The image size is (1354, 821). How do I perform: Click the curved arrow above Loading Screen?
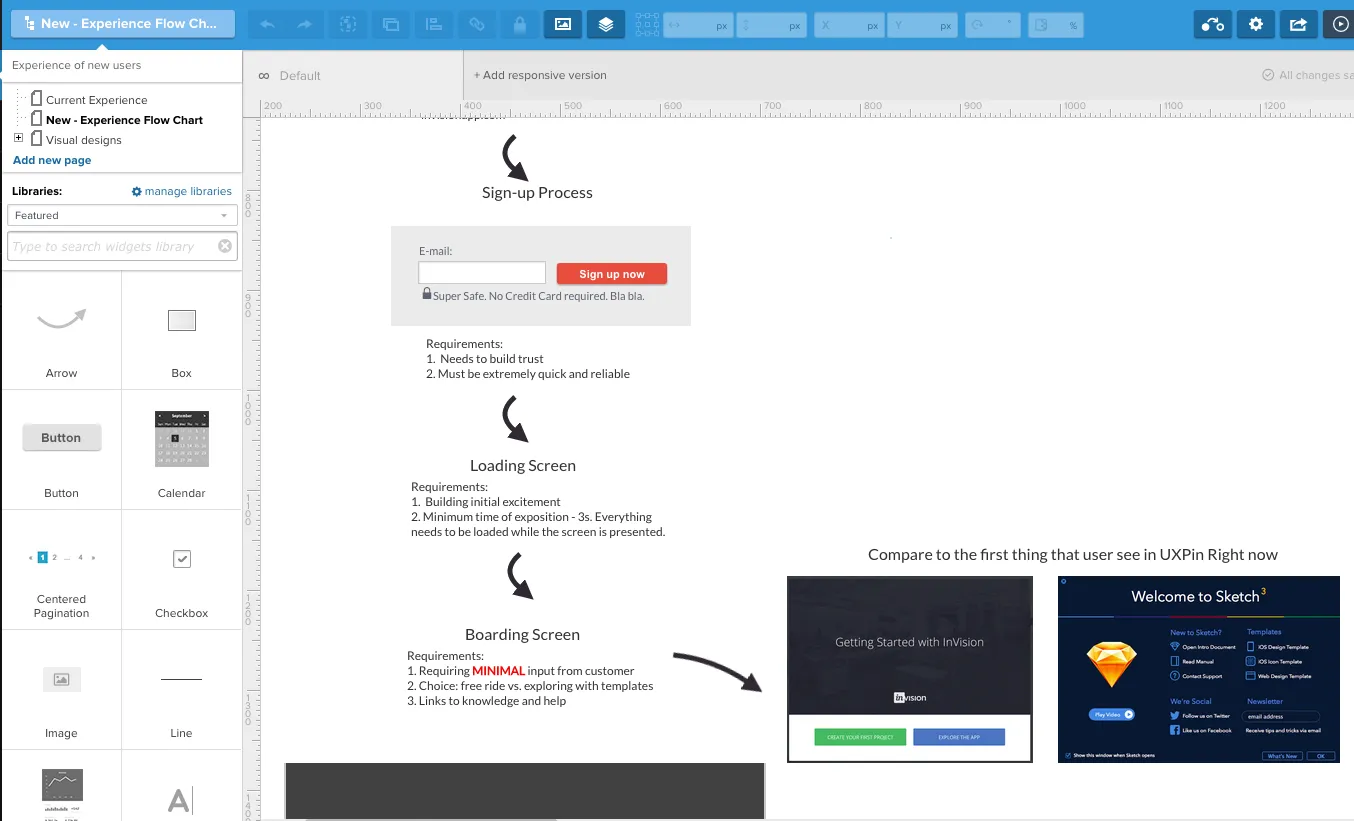(x=514, y=419)
